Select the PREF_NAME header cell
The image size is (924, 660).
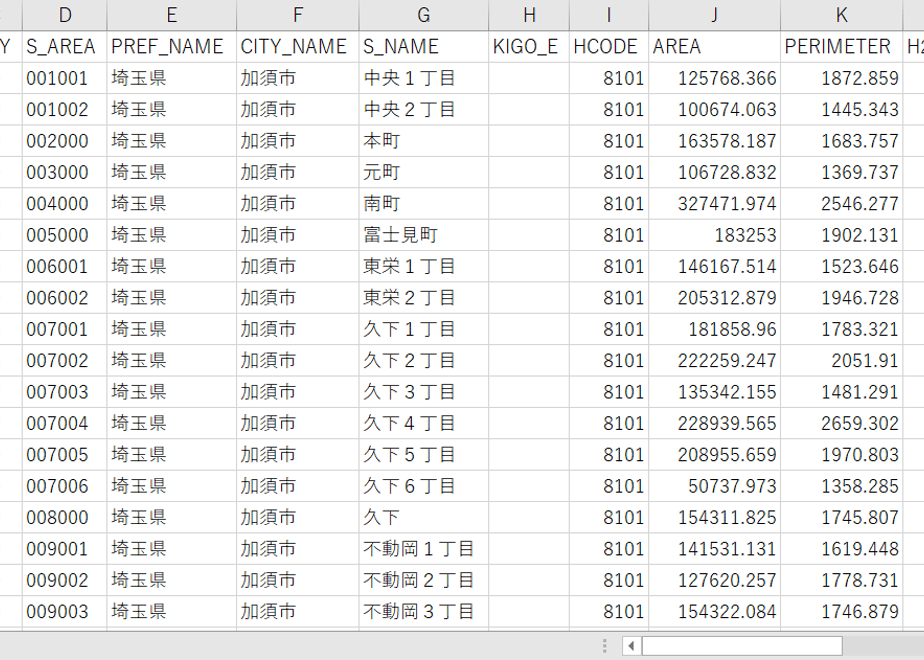click(x=171, y=47)
